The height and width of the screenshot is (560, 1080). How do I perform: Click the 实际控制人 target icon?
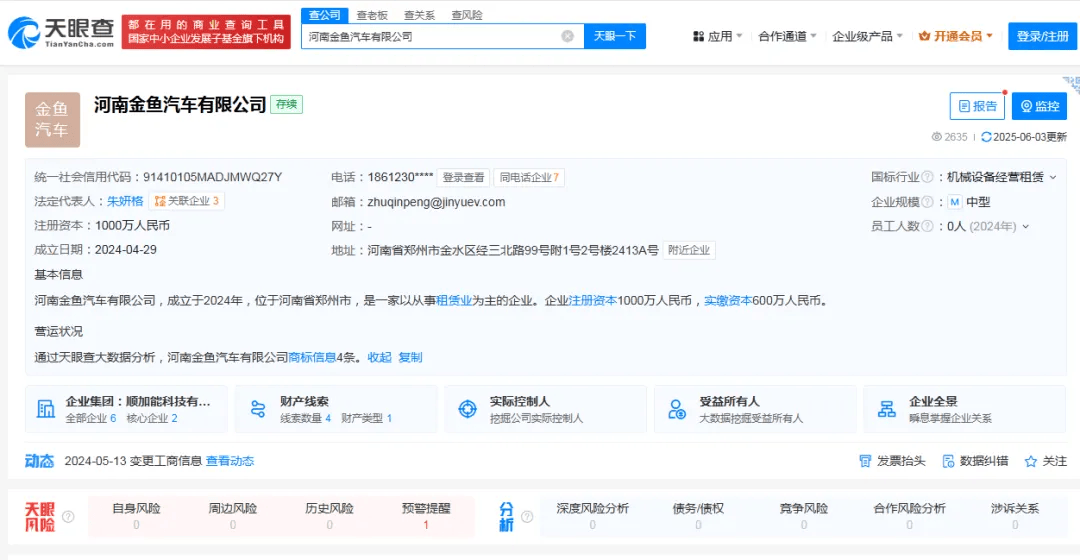click(x=468, y=409)
